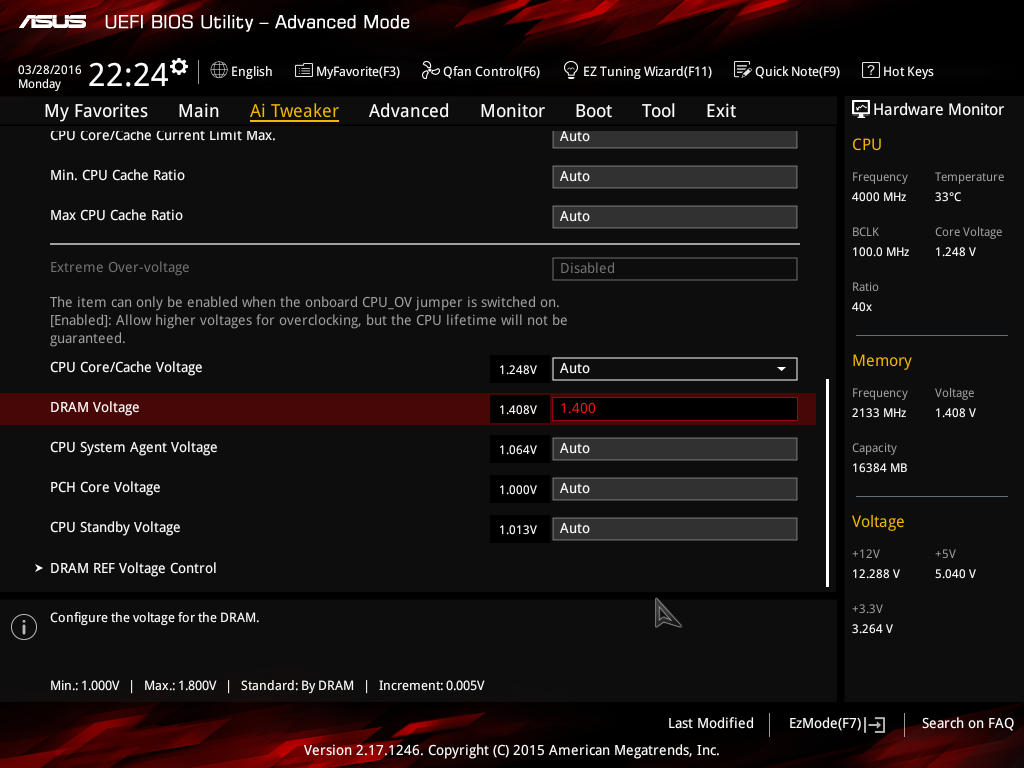Open Quick Note(F9)
Screen dimensions: 1024x768
coord(797,71)
